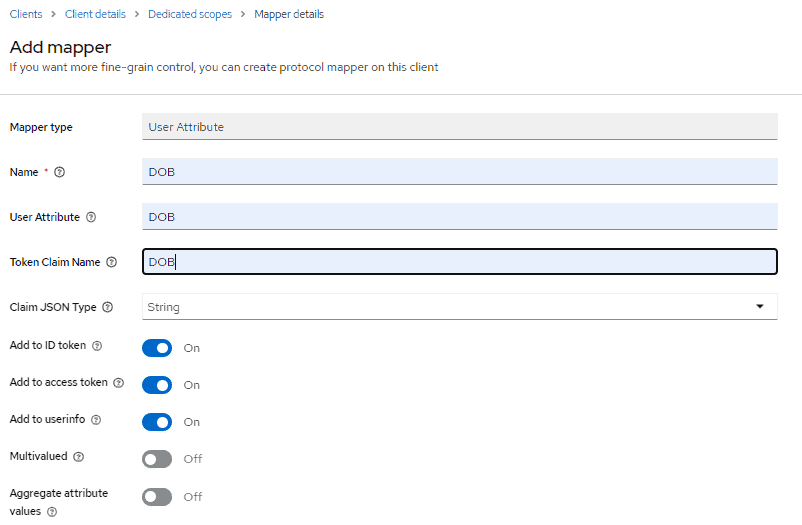802x525 pixels.
Task: Click help icon beside Claim JSON Type
Action: (107, 307)
